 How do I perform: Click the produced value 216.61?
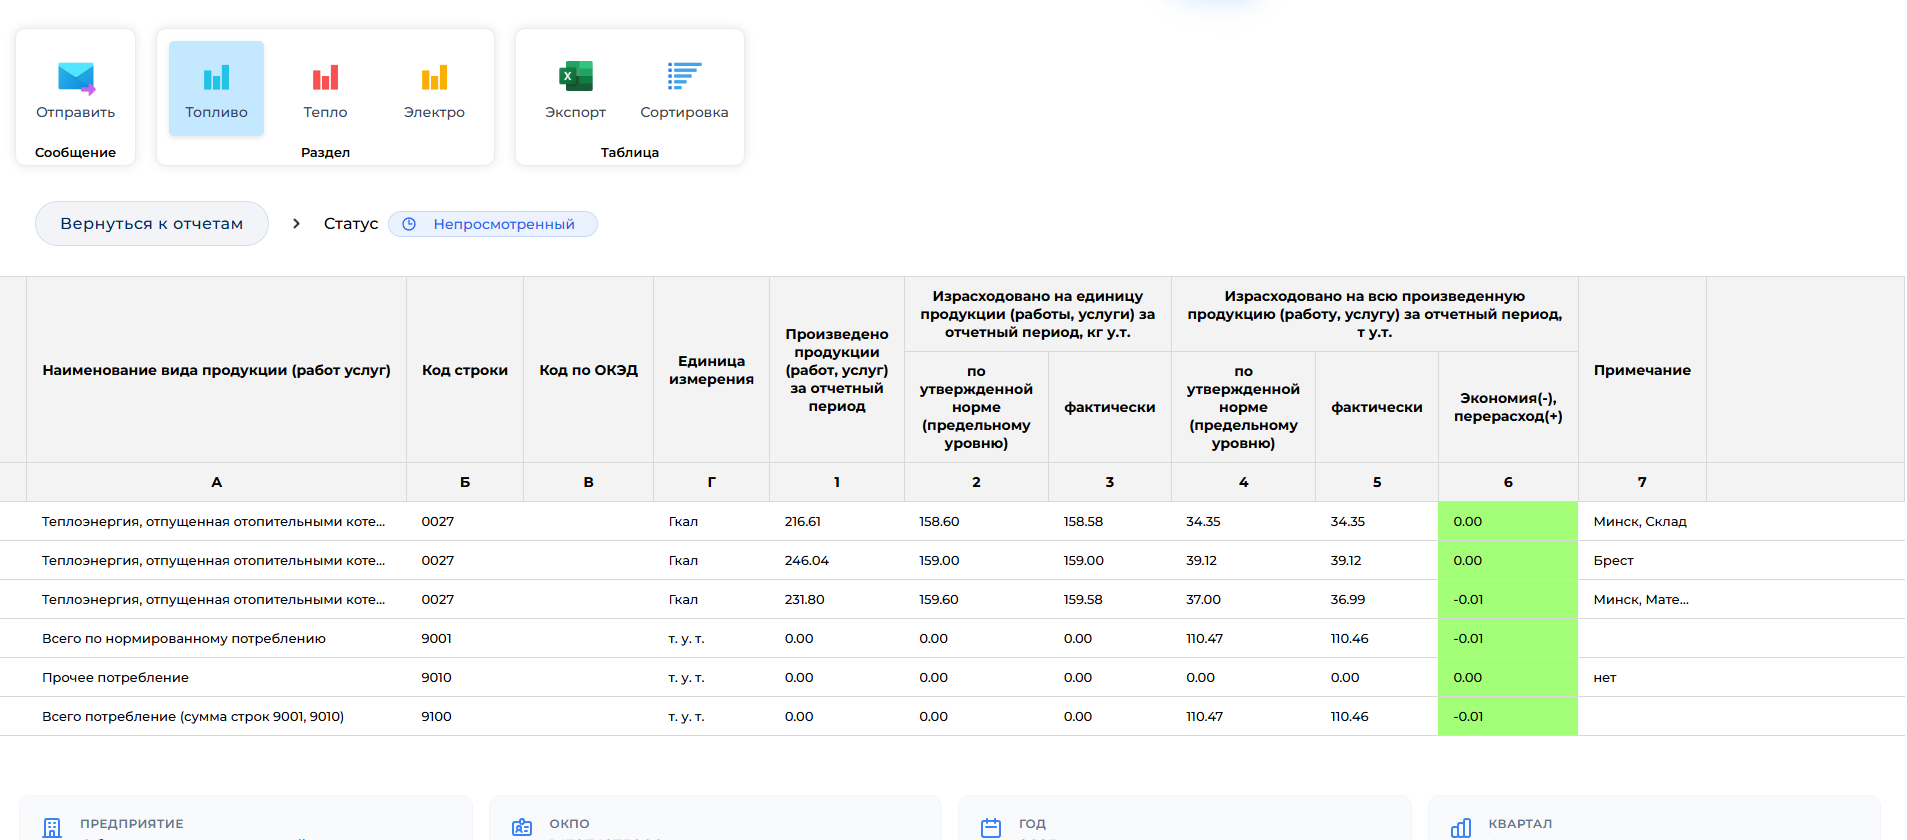803,522
